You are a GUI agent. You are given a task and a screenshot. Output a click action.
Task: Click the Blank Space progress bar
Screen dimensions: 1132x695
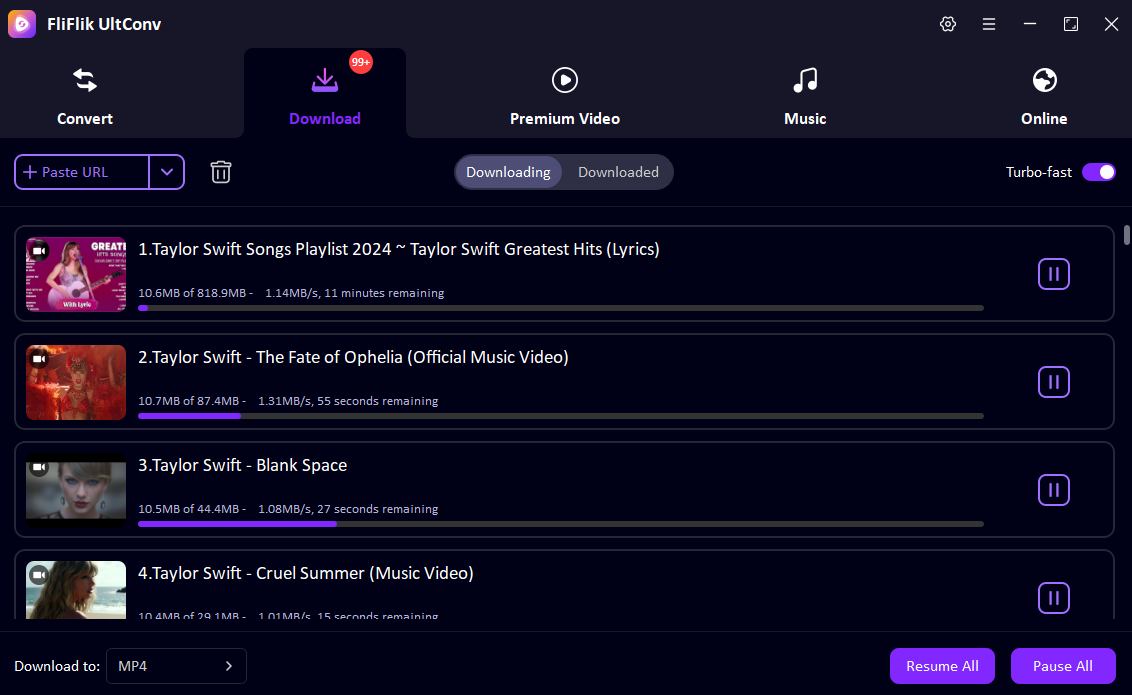click(x=561, y=524)
